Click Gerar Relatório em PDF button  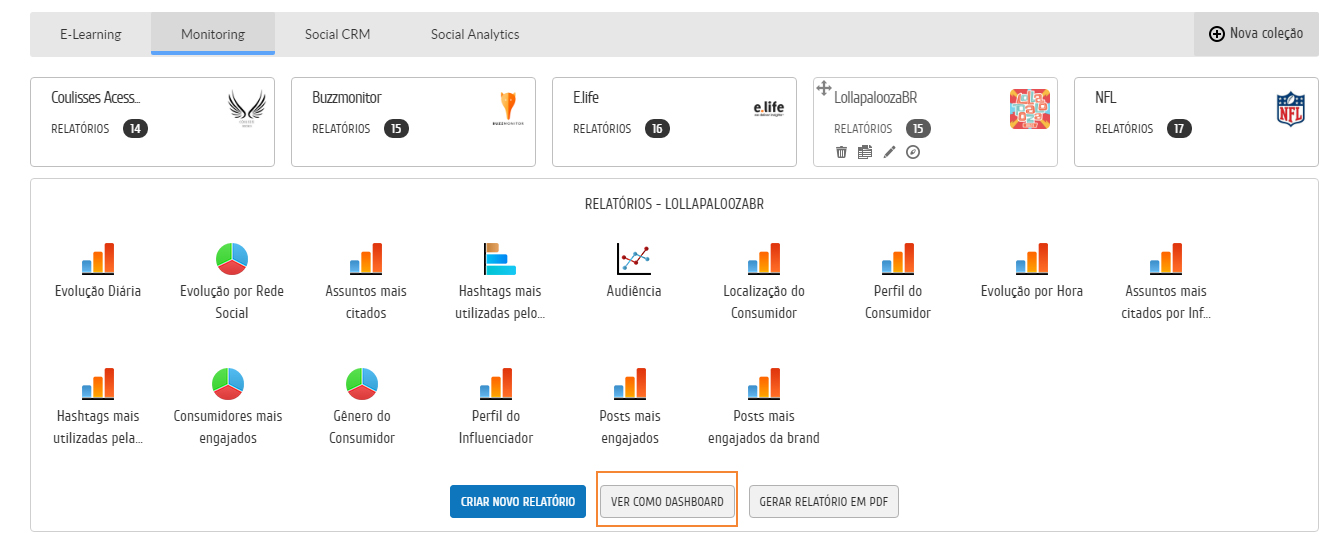pos(824,501)
